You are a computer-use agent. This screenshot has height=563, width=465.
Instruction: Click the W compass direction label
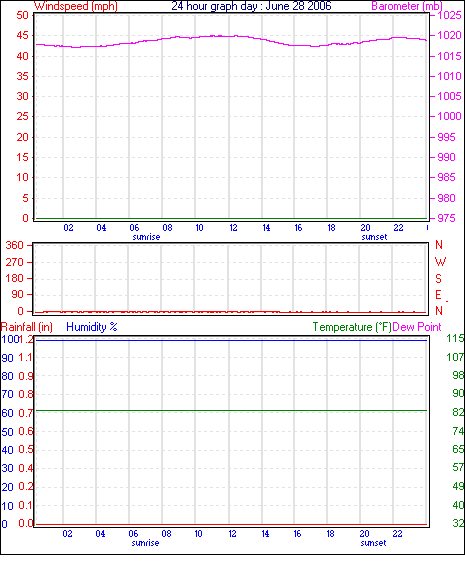click(440, 262)
